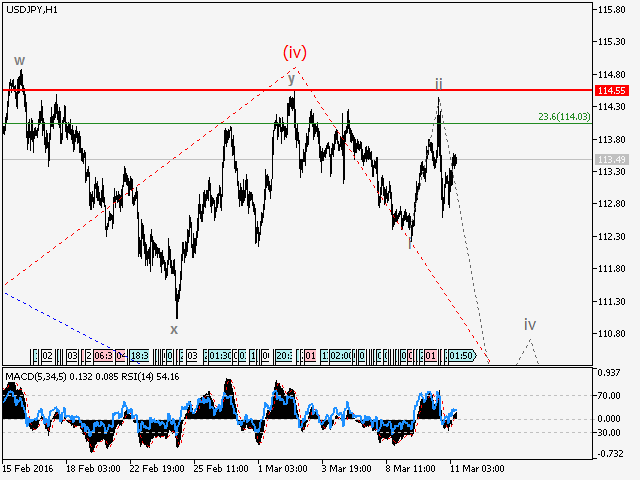Select the green Fibonacci horizontal line

(x=297, y=123)
